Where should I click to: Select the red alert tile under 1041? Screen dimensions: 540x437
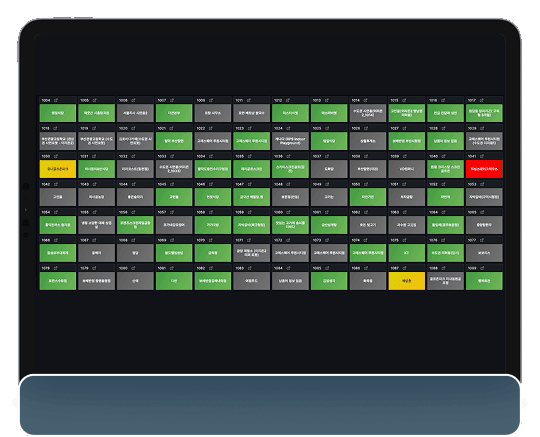(484, 169)
